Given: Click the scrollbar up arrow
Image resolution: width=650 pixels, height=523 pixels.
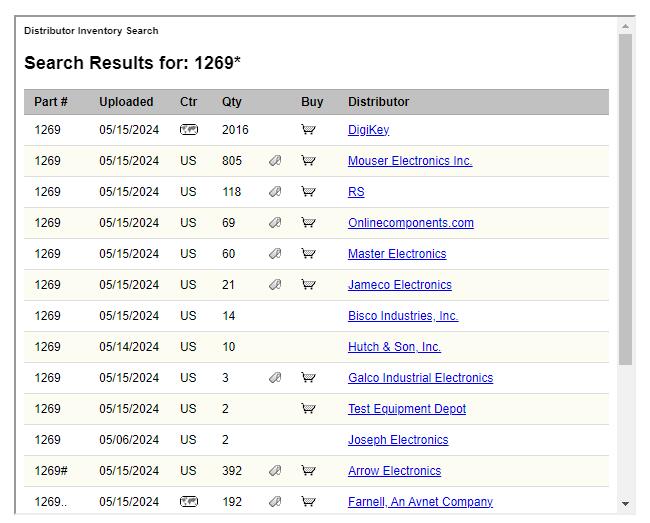Looking at the screenshot, I should pos(625,27).
